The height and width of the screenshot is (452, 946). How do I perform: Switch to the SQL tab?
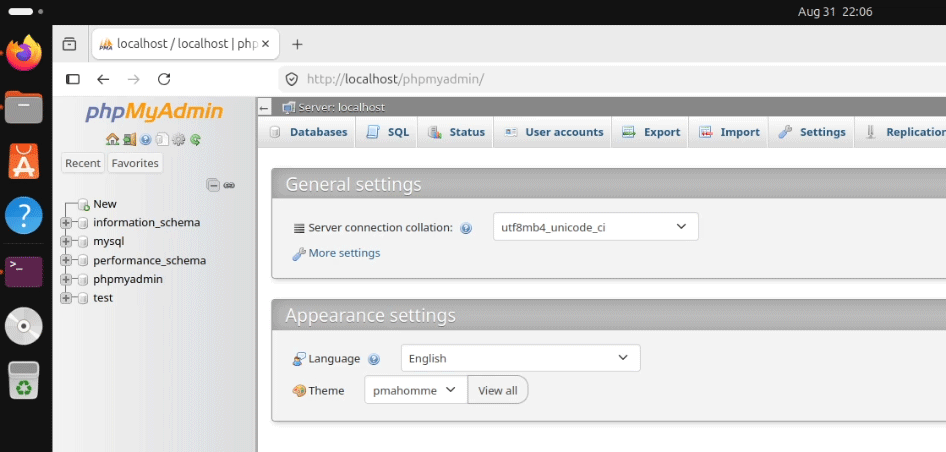[x=387, y=132]
